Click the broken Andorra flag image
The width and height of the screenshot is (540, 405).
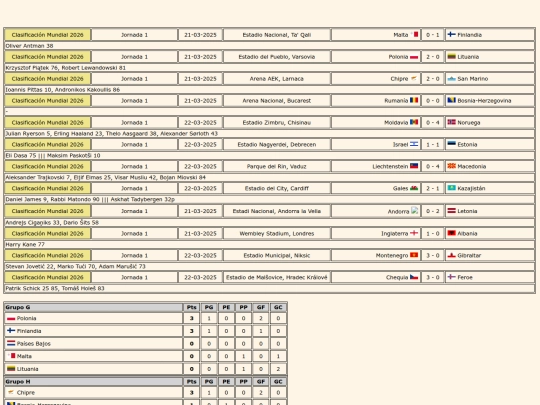tap(415, 210)
